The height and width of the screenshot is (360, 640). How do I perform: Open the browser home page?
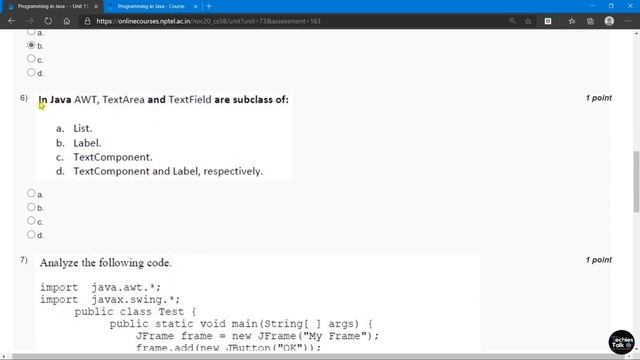point(67,21)
